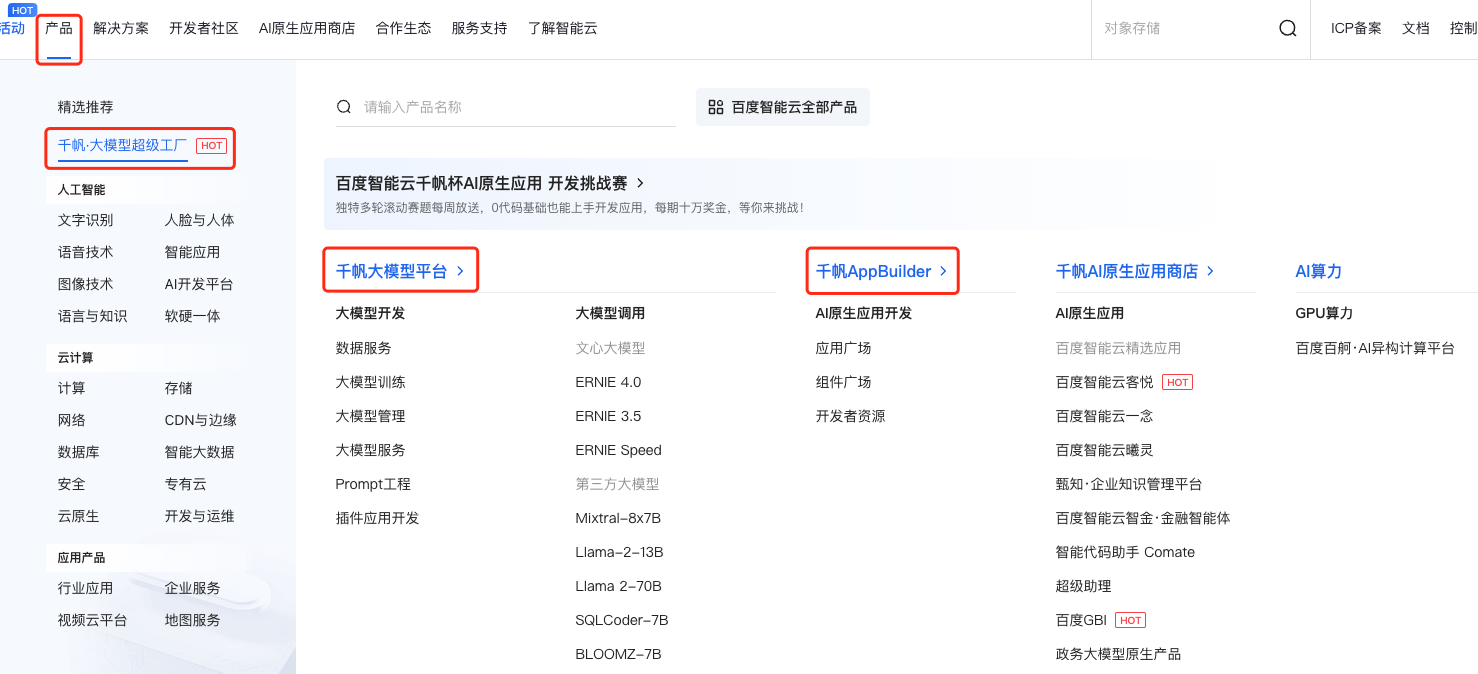
Task: Open 百度百舸·AI异构计算平台 link
Action: [x=1375, y=348]
